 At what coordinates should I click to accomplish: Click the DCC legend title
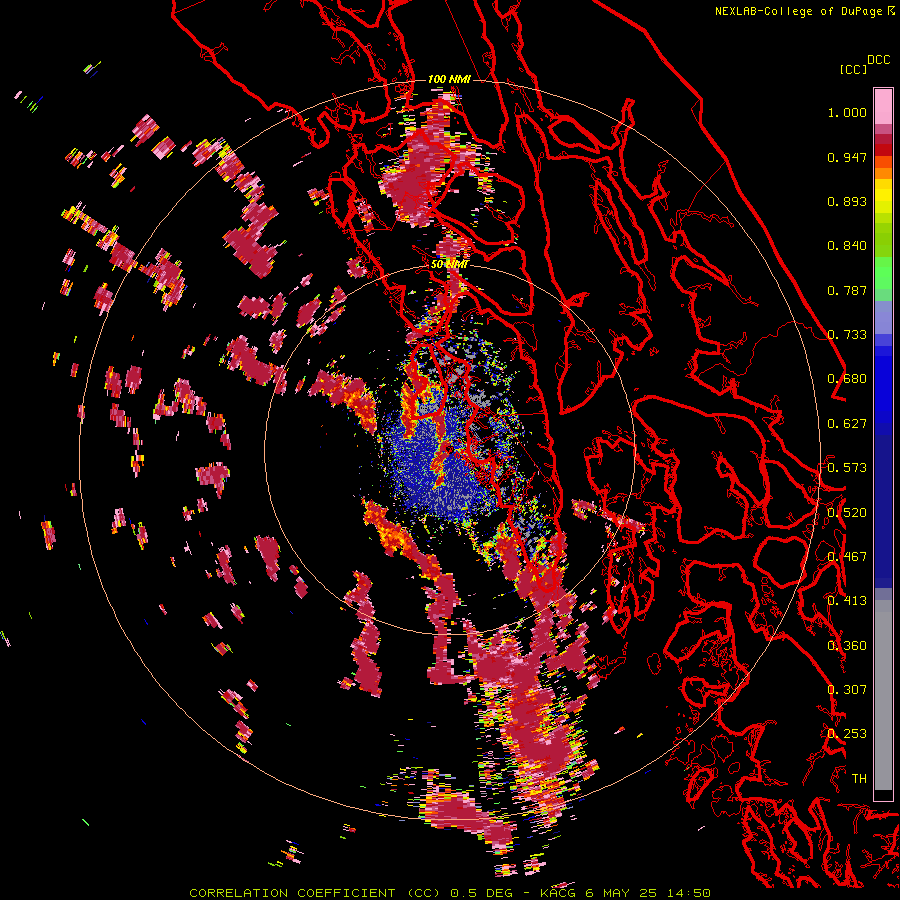(878, 60)
